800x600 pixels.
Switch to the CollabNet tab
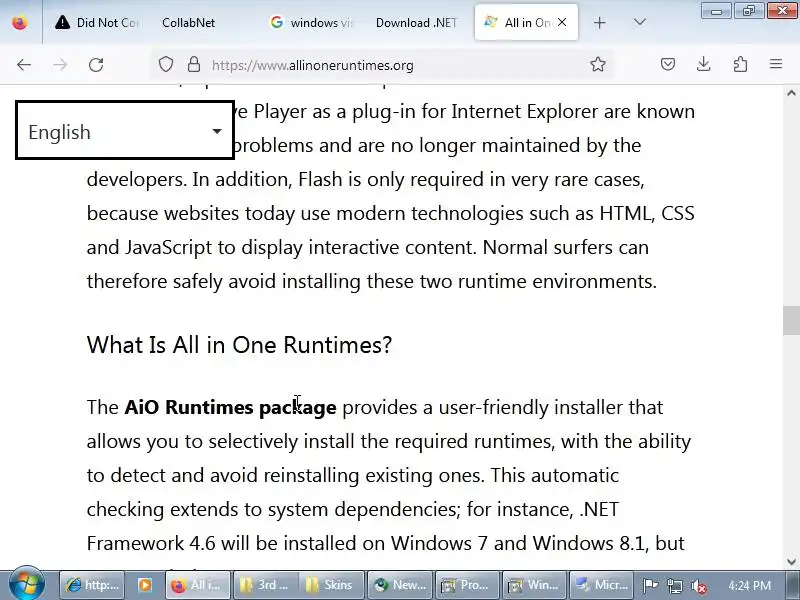pos(188,22)
